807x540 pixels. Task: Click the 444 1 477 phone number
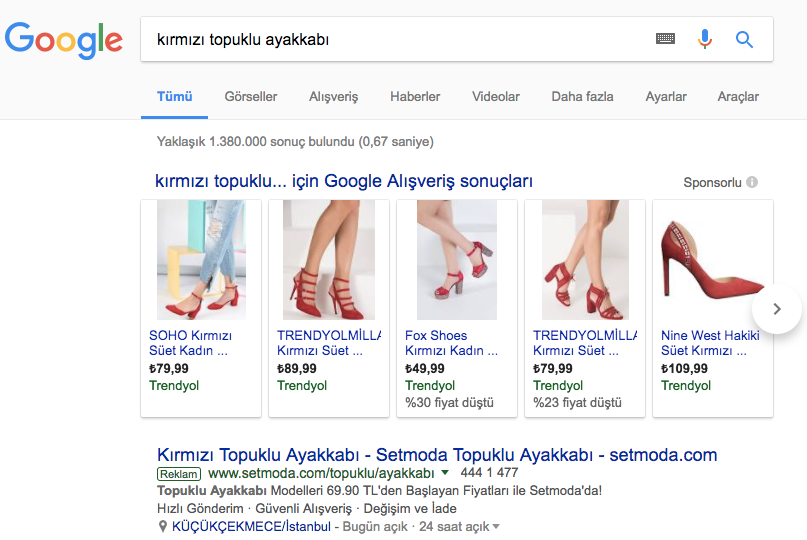[x=489, y=473]
